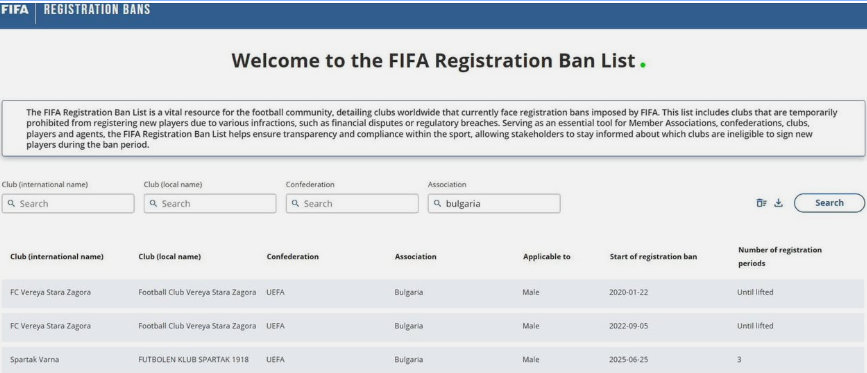Sort by Number of registration periods header

pyautogui.click(x=780, y=257)
